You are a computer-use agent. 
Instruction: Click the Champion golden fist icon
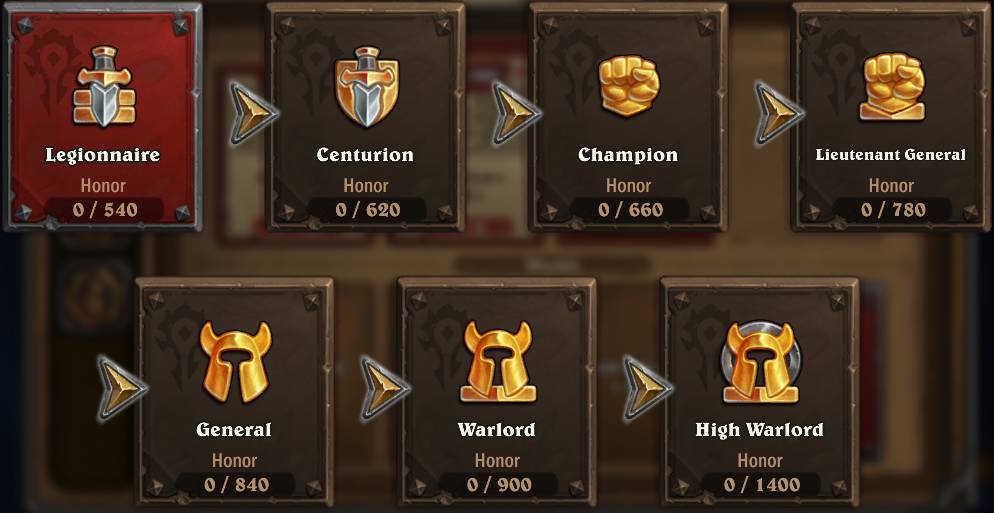[x=629, y=86]
